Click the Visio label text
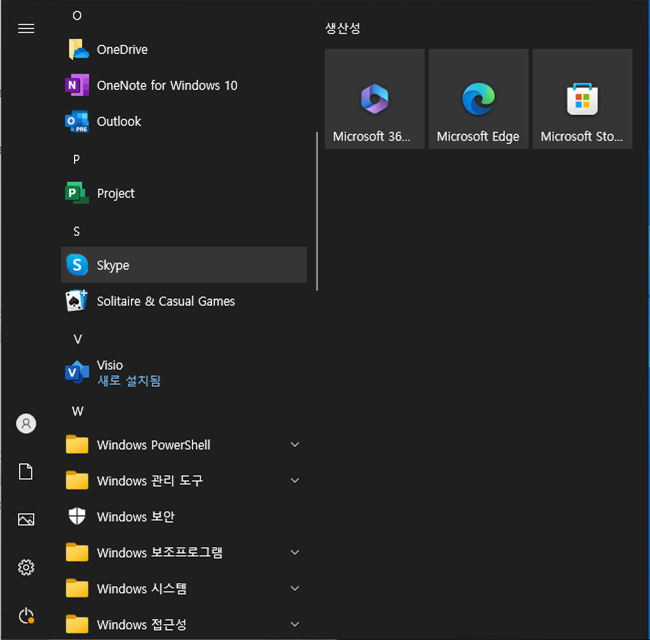The height and width of the screenshot is (640, 650). pos(110,365)
